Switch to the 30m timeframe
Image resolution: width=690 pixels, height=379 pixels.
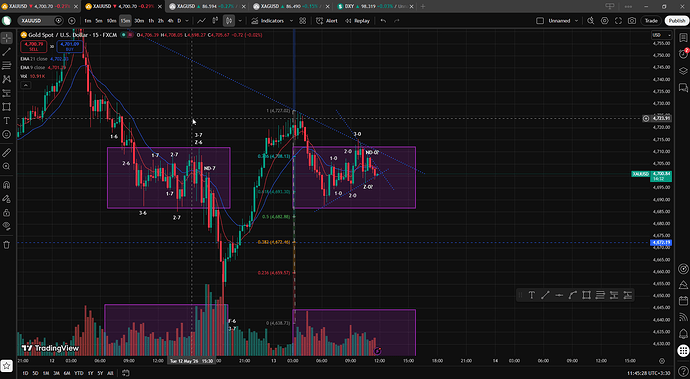(139, 21)
